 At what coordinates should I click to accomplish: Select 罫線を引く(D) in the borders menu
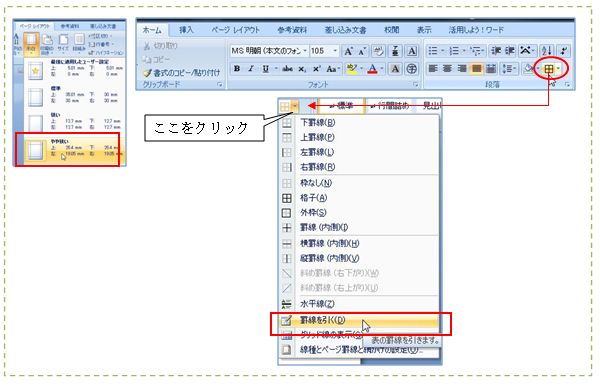click(x=359, y=320)
